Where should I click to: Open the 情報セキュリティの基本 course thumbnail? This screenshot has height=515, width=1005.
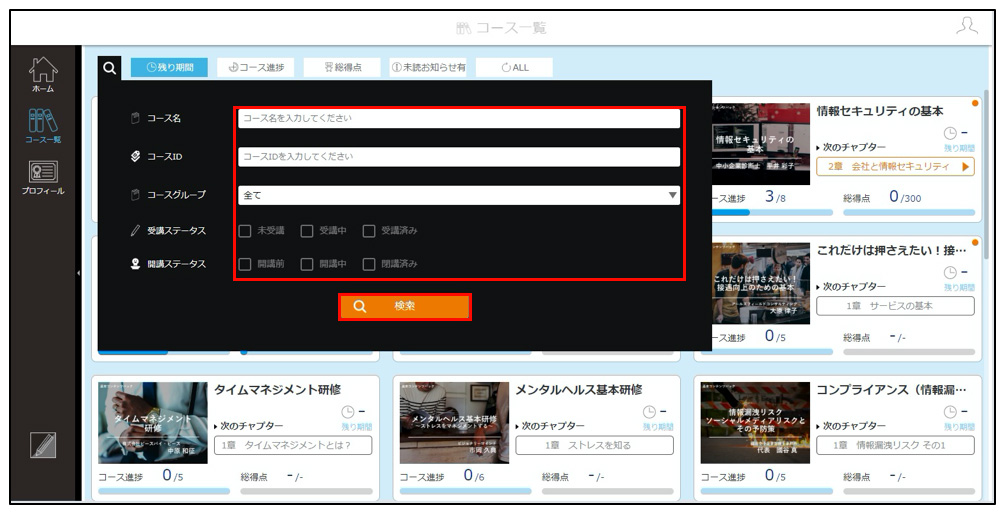[761, 144]
